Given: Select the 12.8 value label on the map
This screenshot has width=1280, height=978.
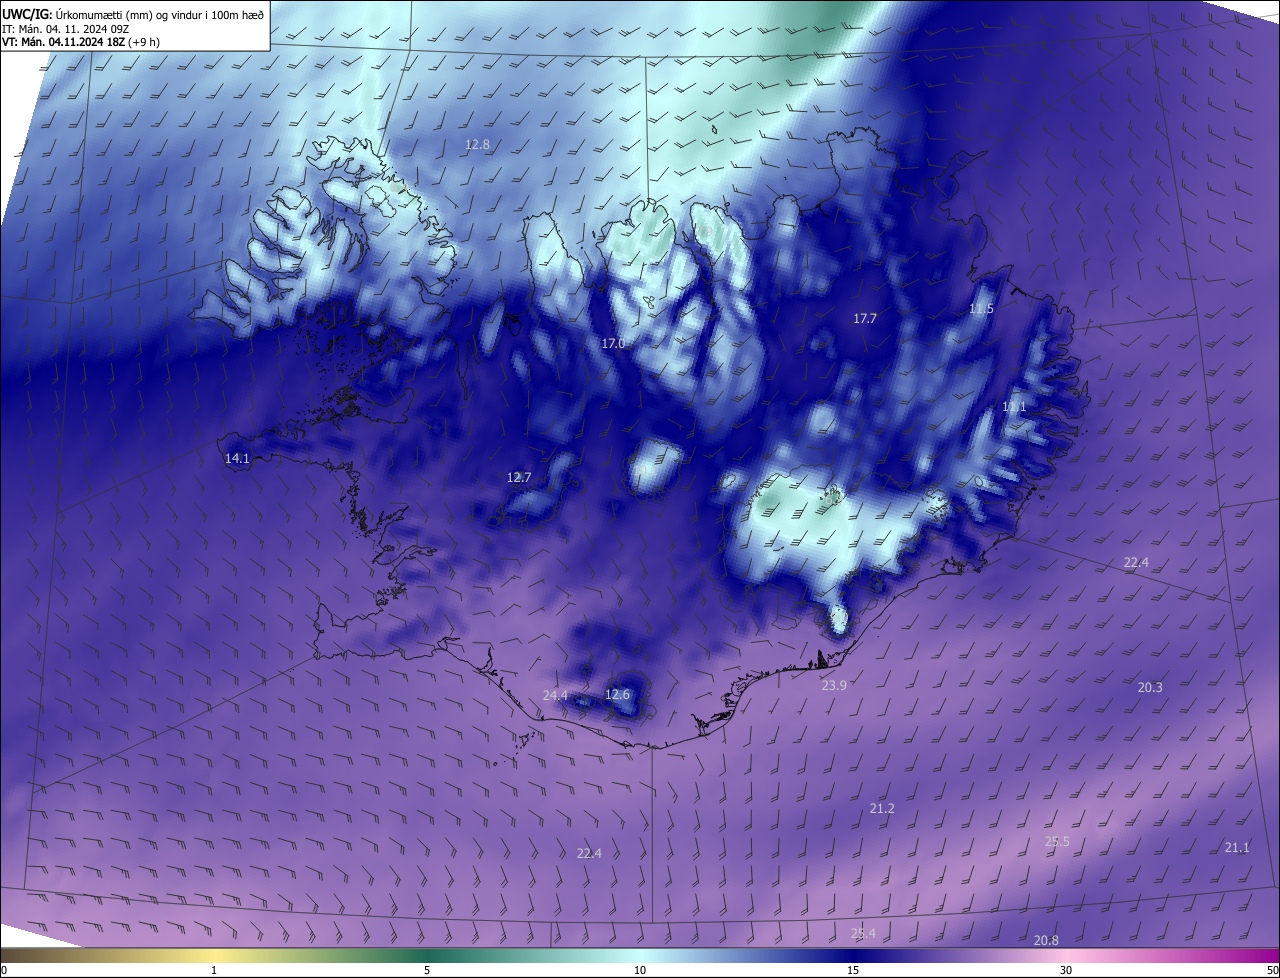Looking at the screenshot, I should tap(478, 144).
